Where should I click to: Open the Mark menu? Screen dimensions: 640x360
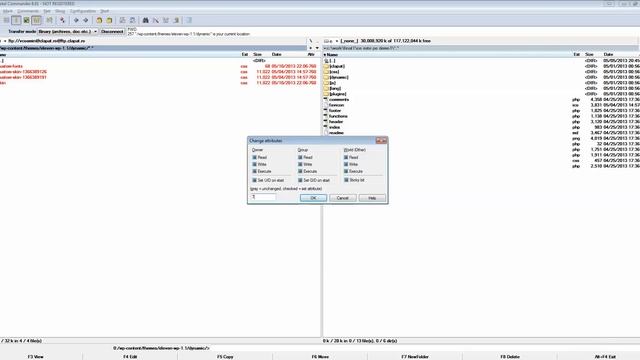8,11
